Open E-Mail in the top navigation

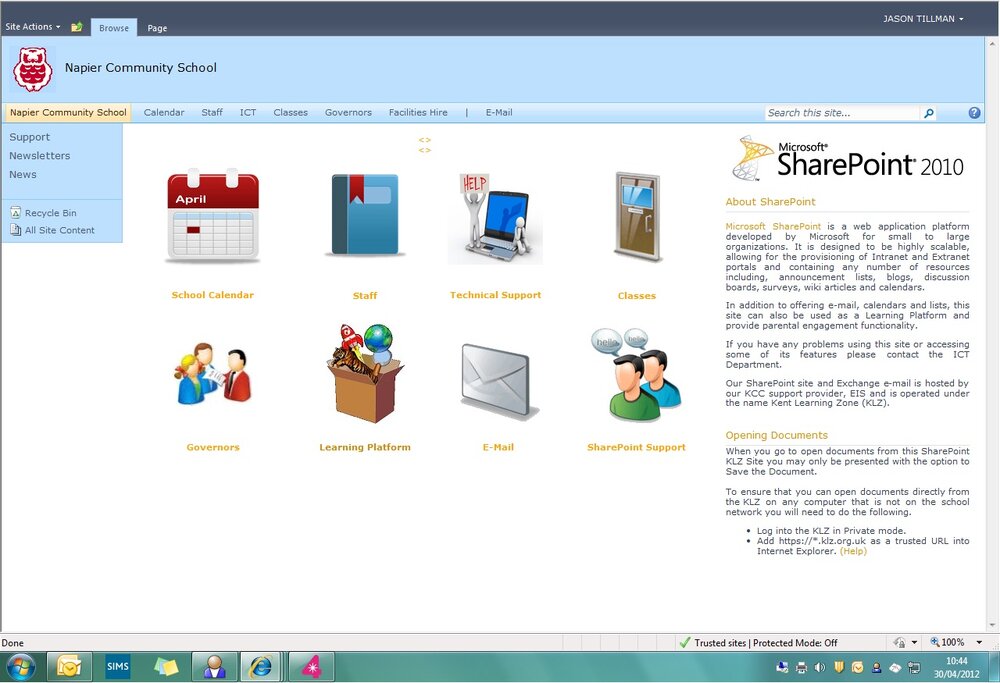click(x=499, y=112)
